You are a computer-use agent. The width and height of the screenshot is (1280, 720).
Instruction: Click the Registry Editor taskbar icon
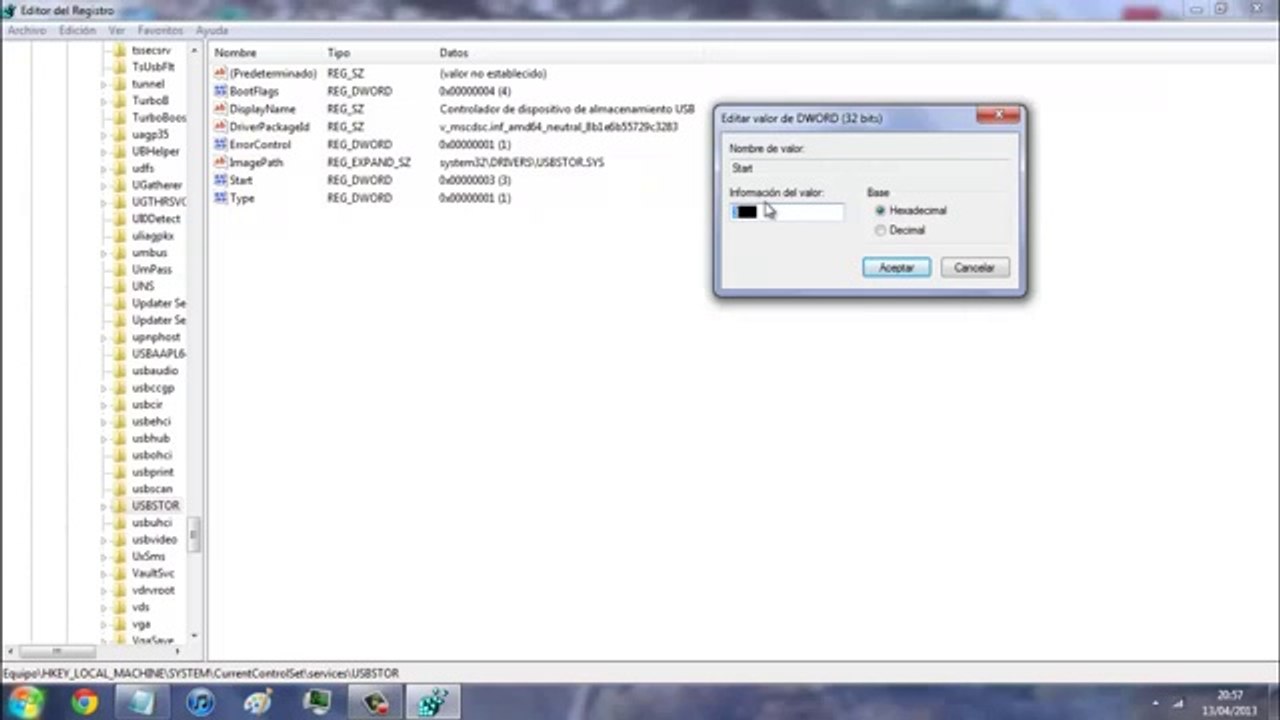(432, 702)
